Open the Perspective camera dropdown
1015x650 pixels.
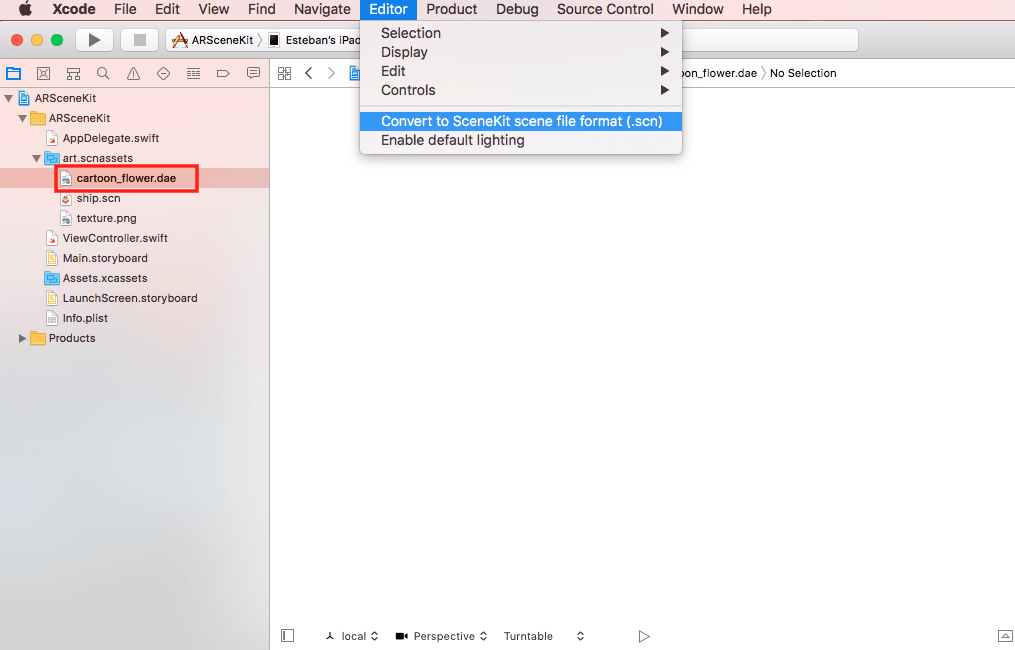tap(441, 636)
